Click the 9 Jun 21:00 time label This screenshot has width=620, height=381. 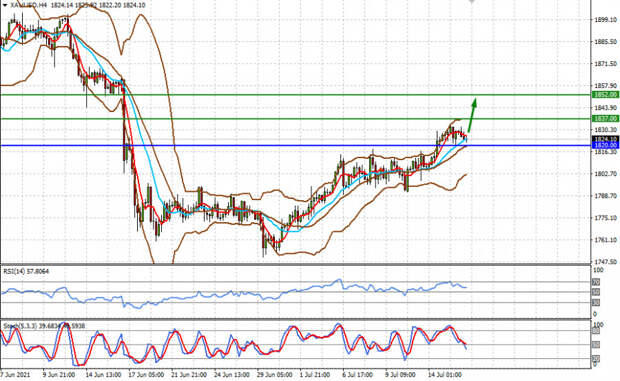coord(59,375)
